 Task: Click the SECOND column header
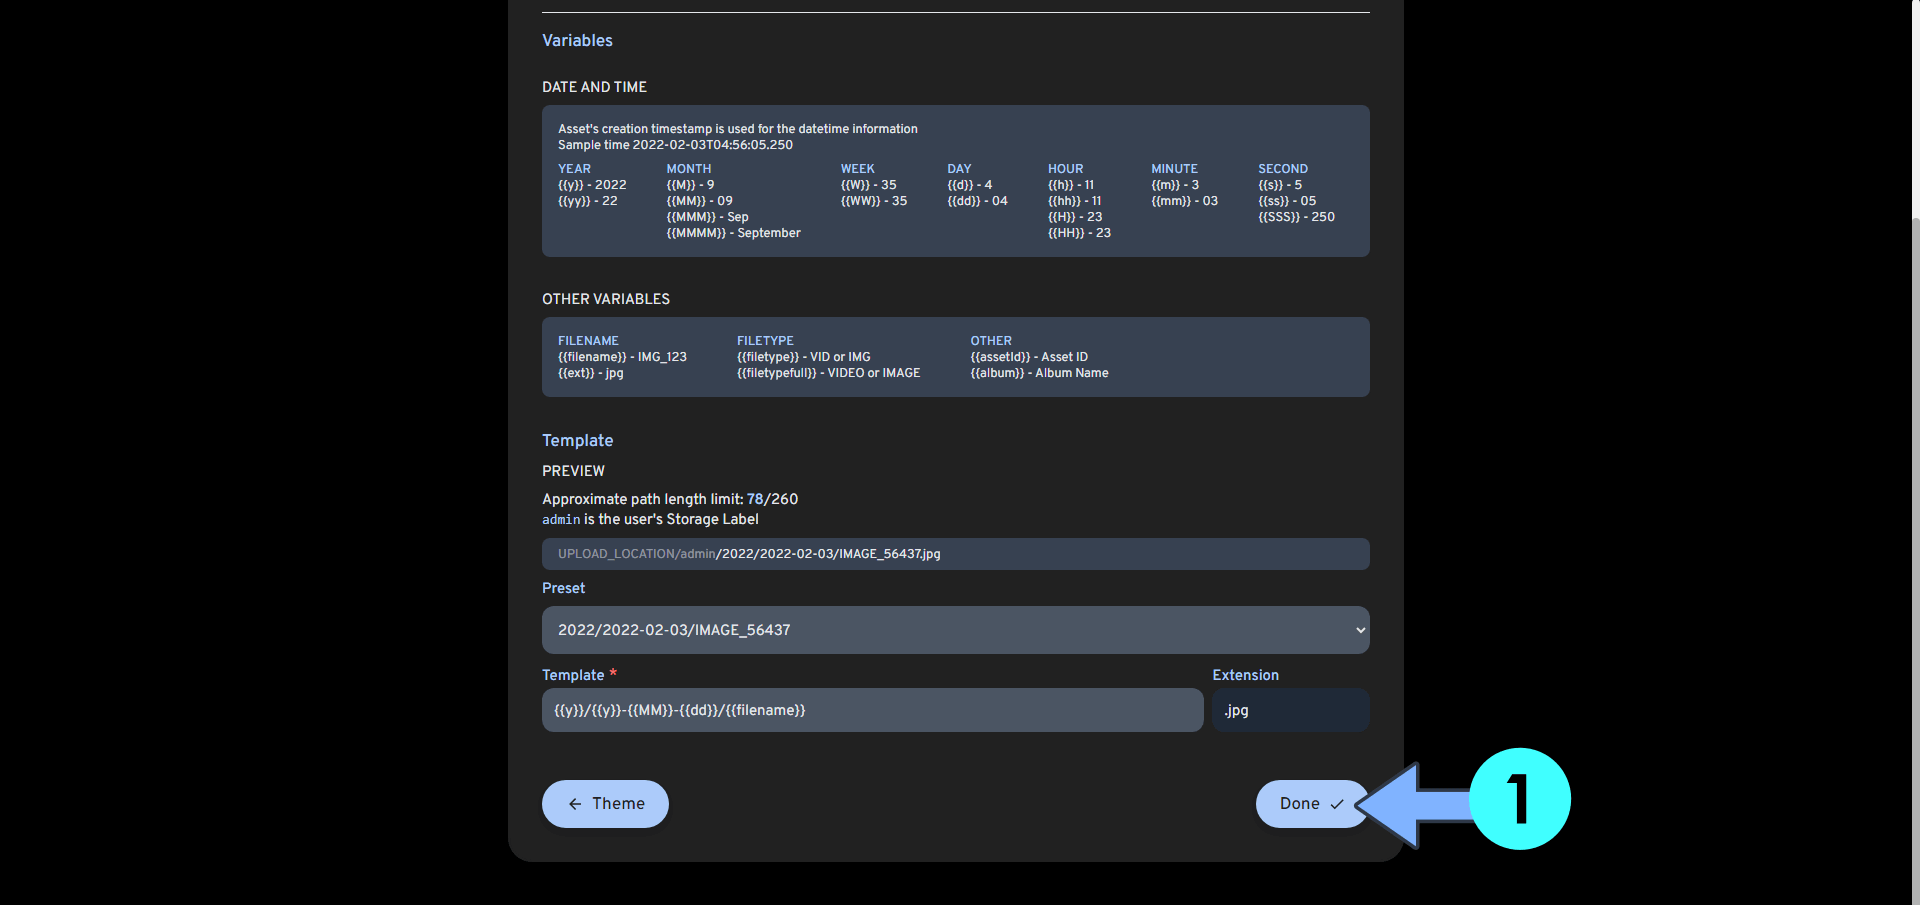[1283, 169]
